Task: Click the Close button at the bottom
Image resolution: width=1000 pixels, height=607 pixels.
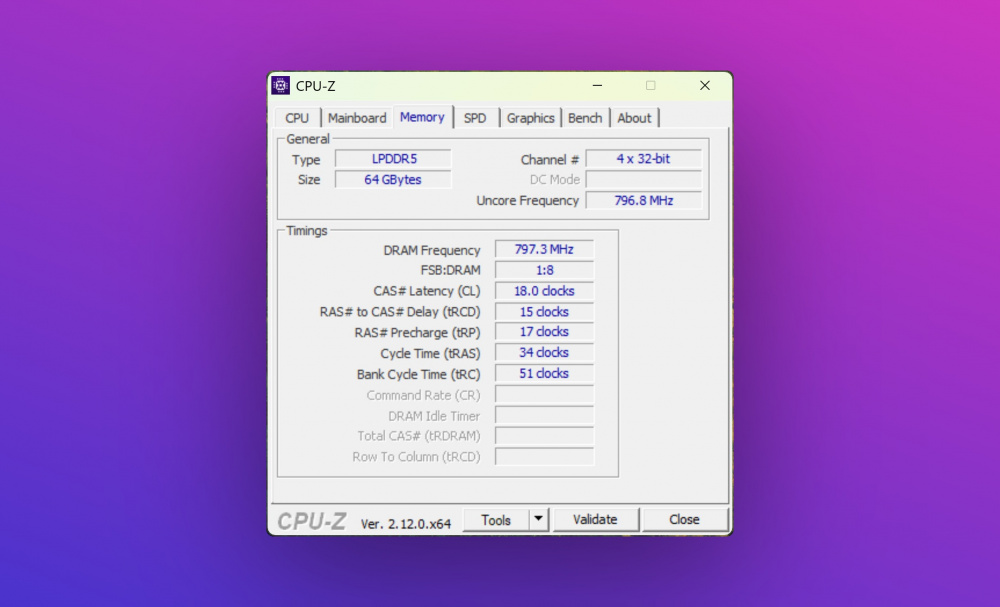Action: (685, 520)
